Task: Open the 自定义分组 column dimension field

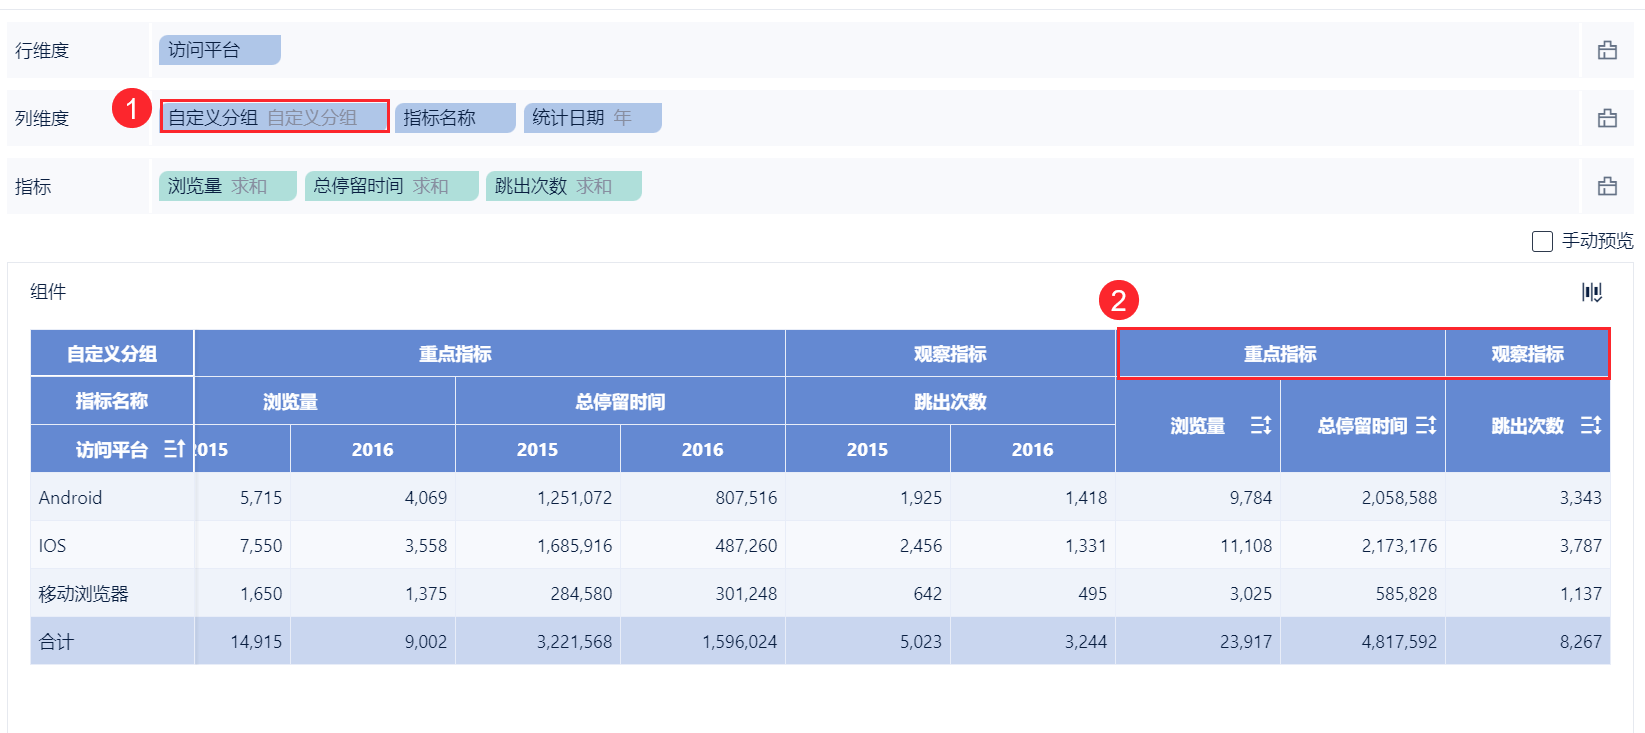Action: coord(274,117)
